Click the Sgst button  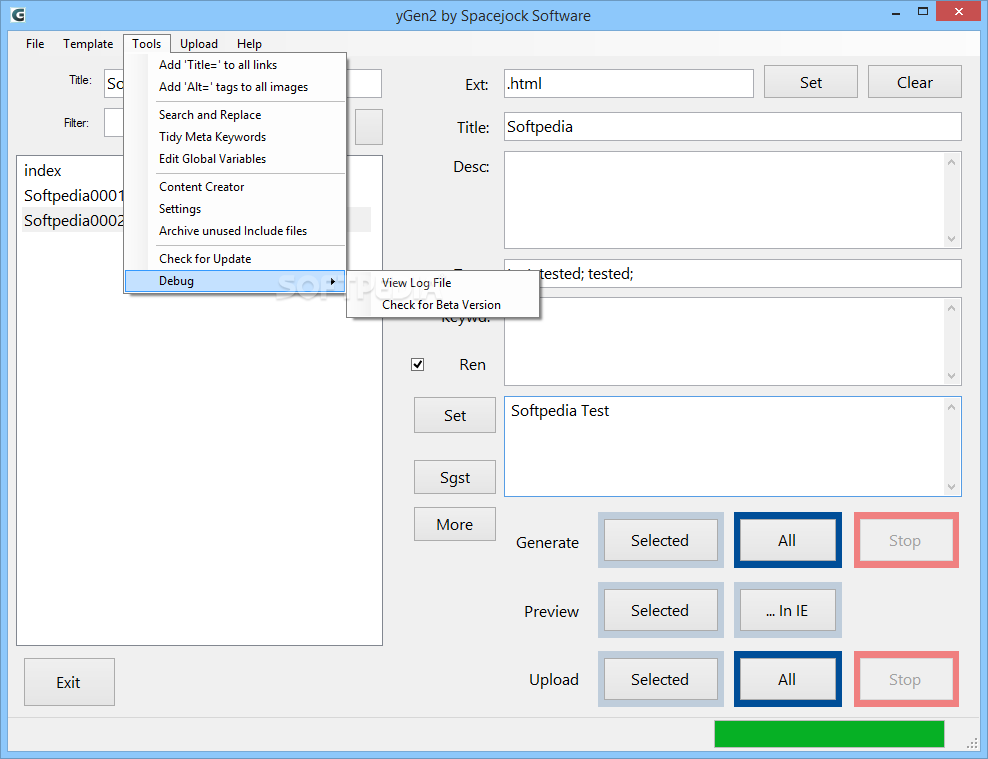(x=454, y=477)
